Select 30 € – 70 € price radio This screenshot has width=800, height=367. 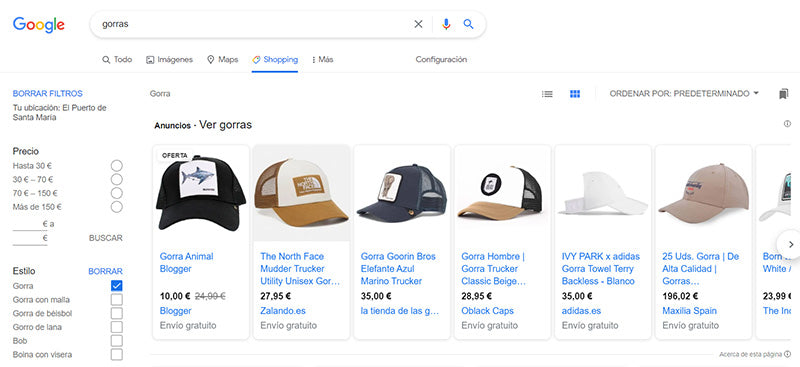pos(117,180)
